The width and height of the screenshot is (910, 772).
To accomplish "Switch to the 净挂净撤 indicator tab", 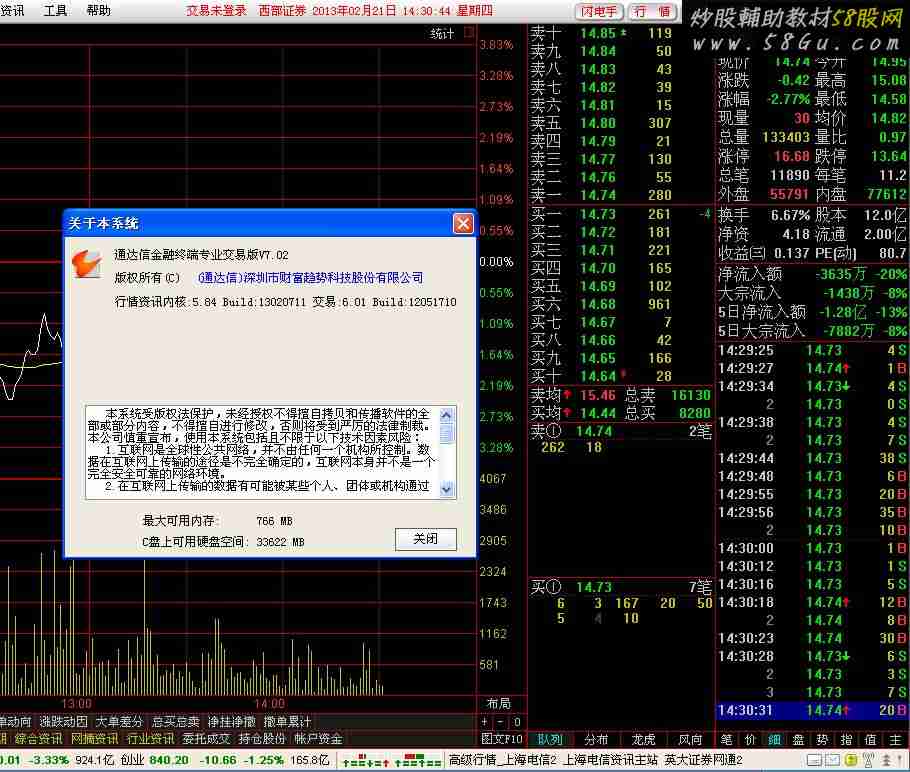I will [232, 722].
